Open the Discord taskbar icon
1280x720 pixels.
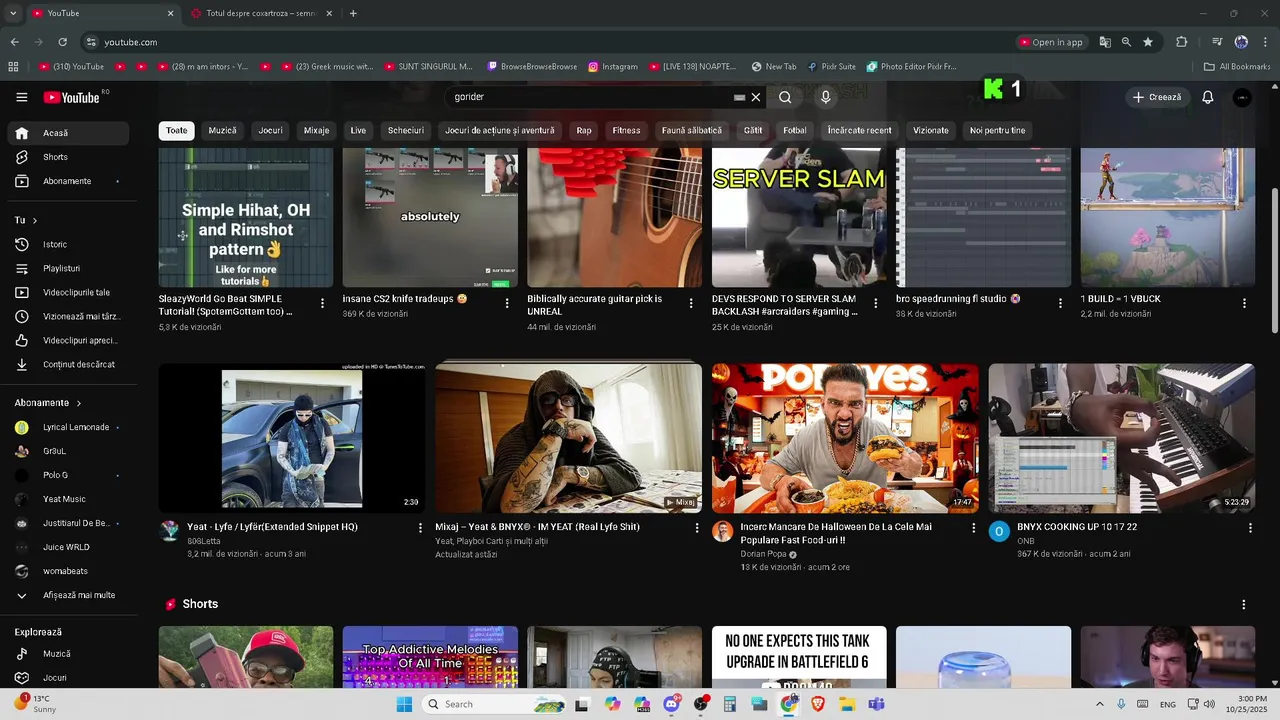click(x=672, y=704)
